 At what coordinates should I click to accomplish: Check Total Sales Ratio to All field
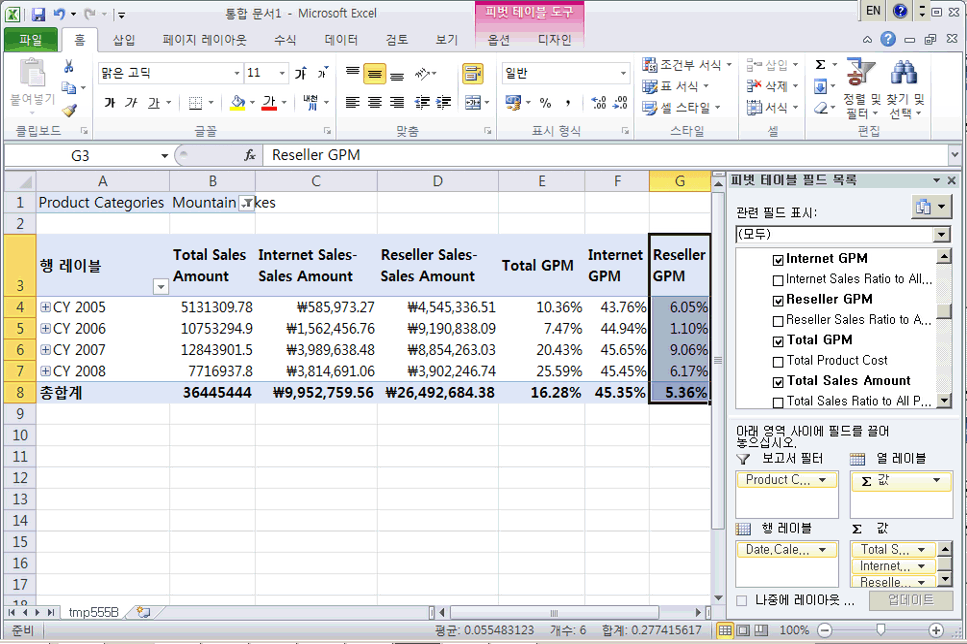click(x=778, y=402)
